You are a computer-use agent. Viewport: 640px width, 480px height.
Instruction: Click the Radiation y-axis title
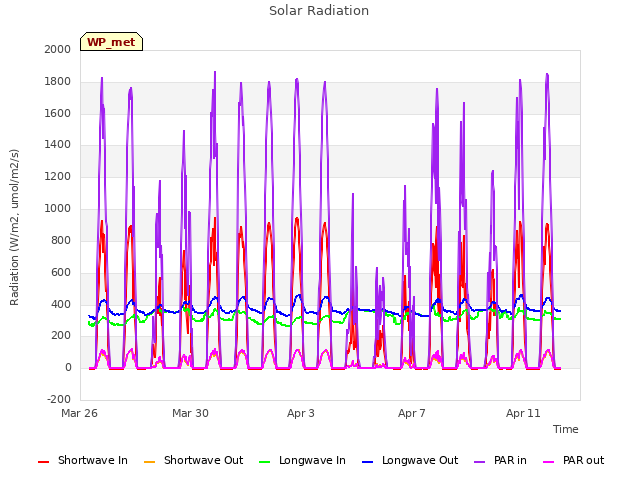coord(14,227)
